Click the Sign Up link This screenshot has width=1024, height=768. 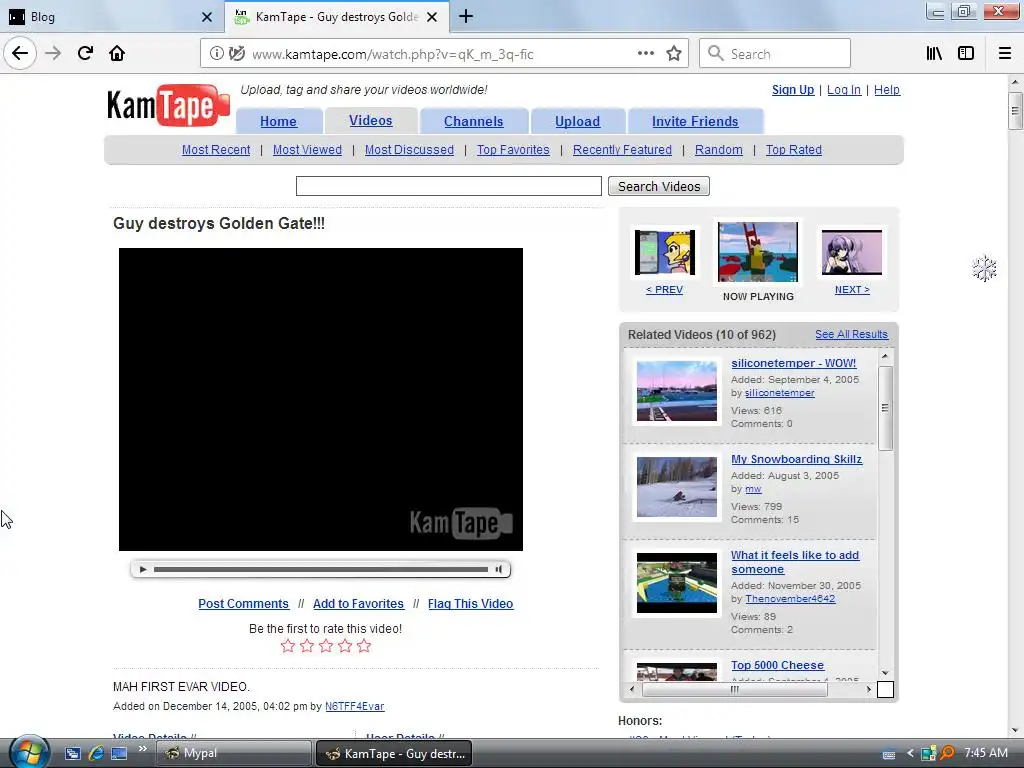coord(793,89)
